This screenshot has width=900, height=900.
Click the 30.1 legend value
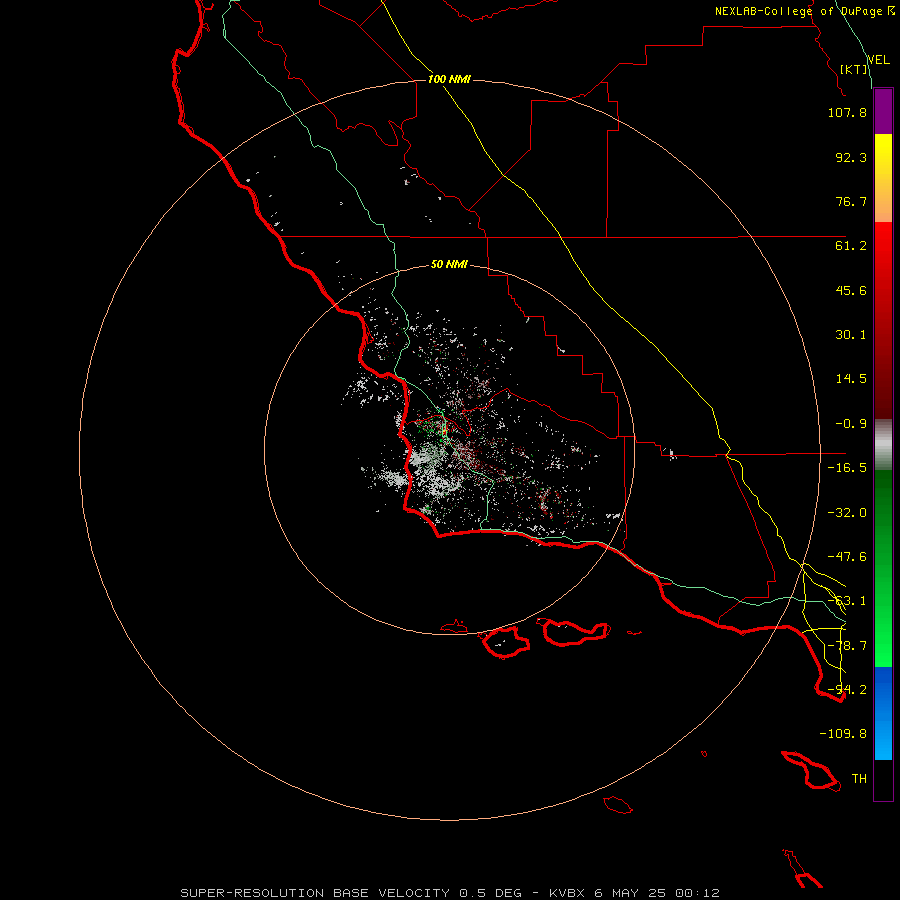851,335
